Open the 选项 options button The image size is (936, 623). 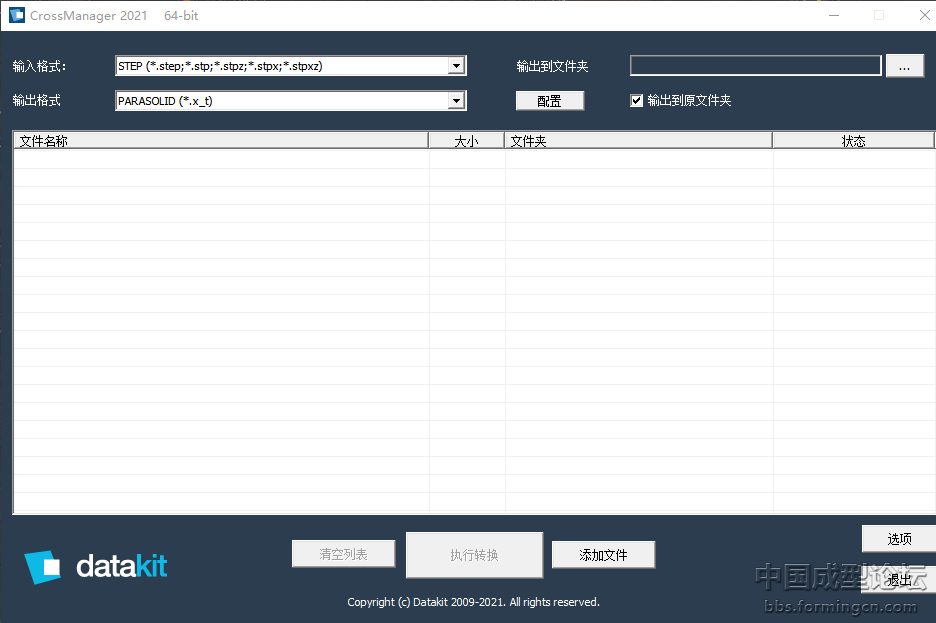[898, 539]
